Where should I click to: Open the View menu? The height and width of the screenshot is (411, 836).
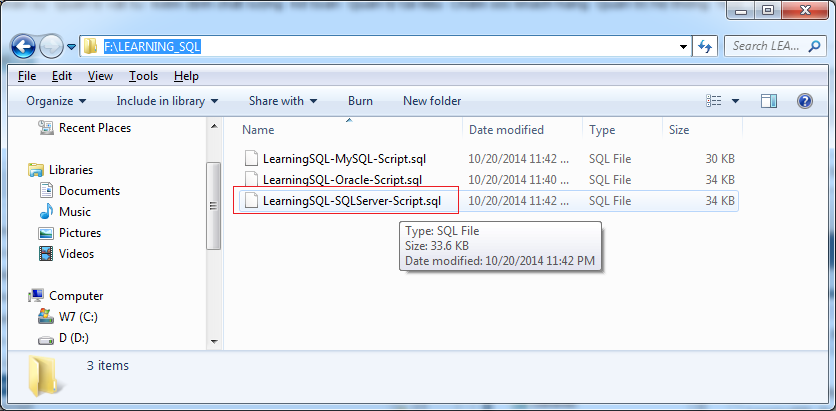point(100,76)
